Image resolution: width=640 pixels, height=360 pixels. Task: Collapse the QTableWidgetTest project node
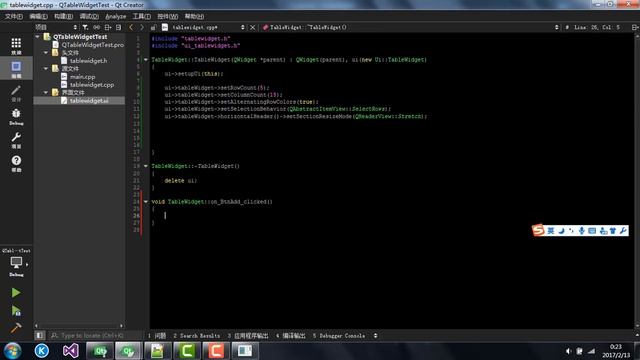[38, 37]
